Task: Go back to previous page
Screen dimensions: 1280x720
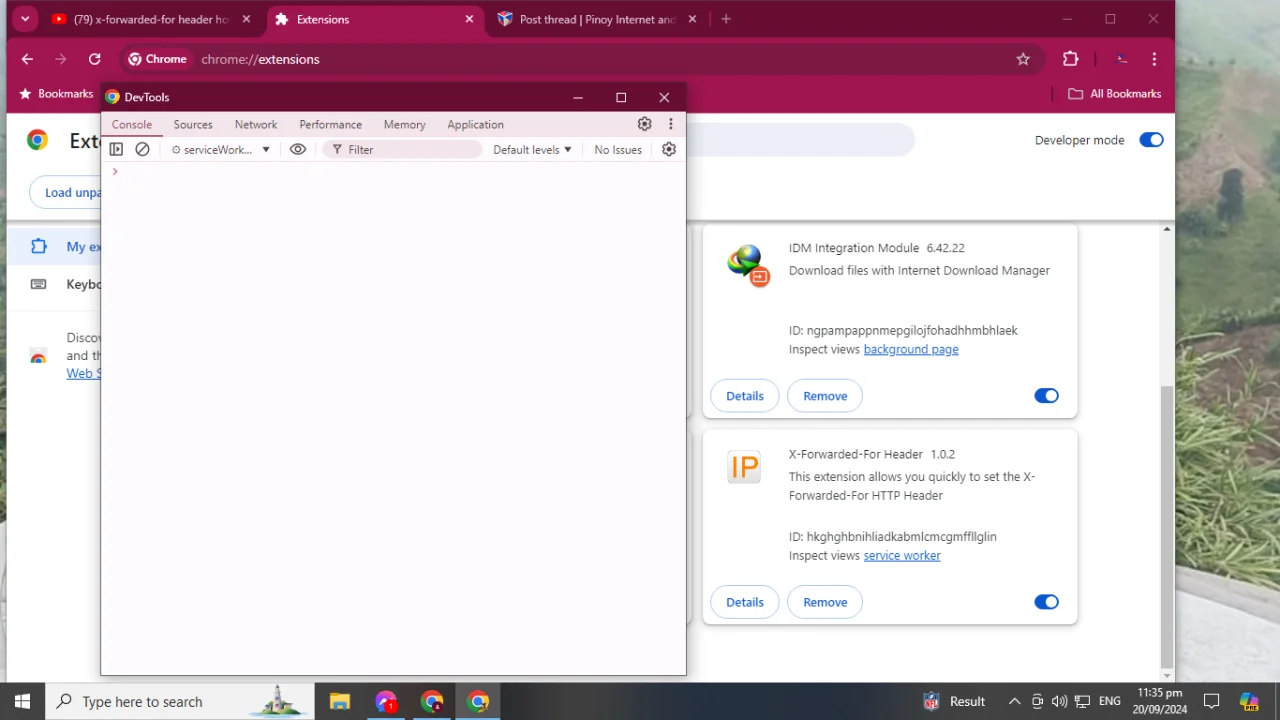Action: pos(27,59)
